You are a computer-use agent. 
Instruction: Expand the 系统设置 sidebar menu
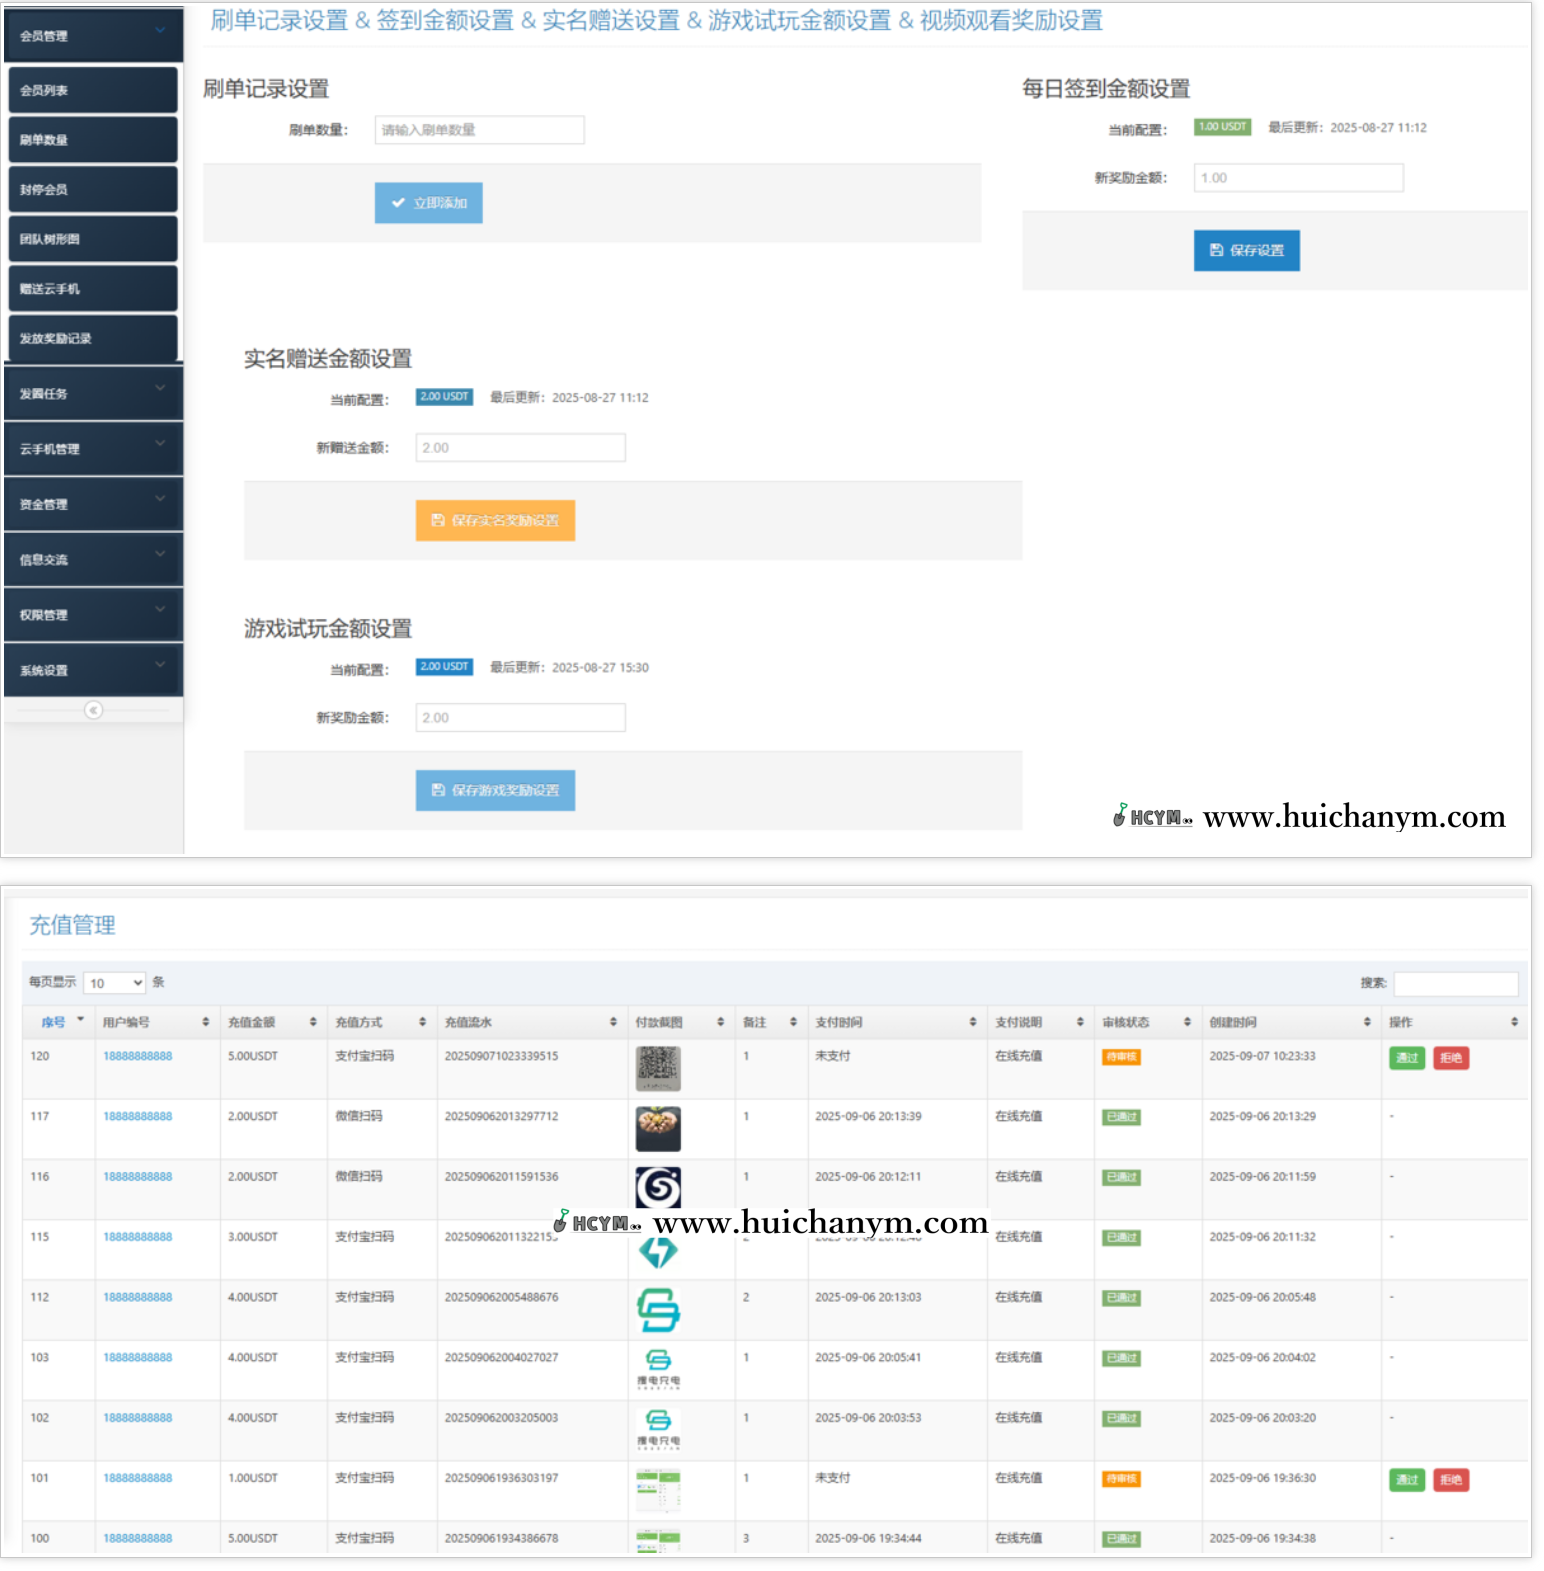(x=93, y=670)
